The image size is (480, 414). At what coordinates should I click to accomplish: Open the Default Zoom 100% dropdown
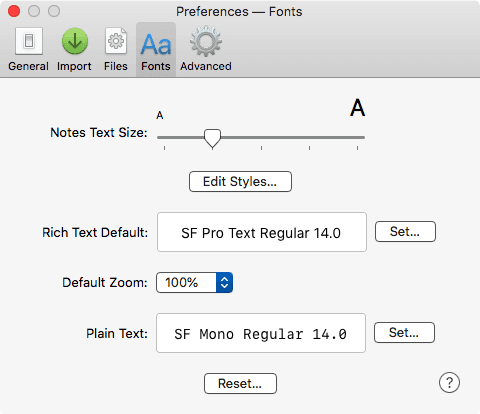(x=194, y=283)
